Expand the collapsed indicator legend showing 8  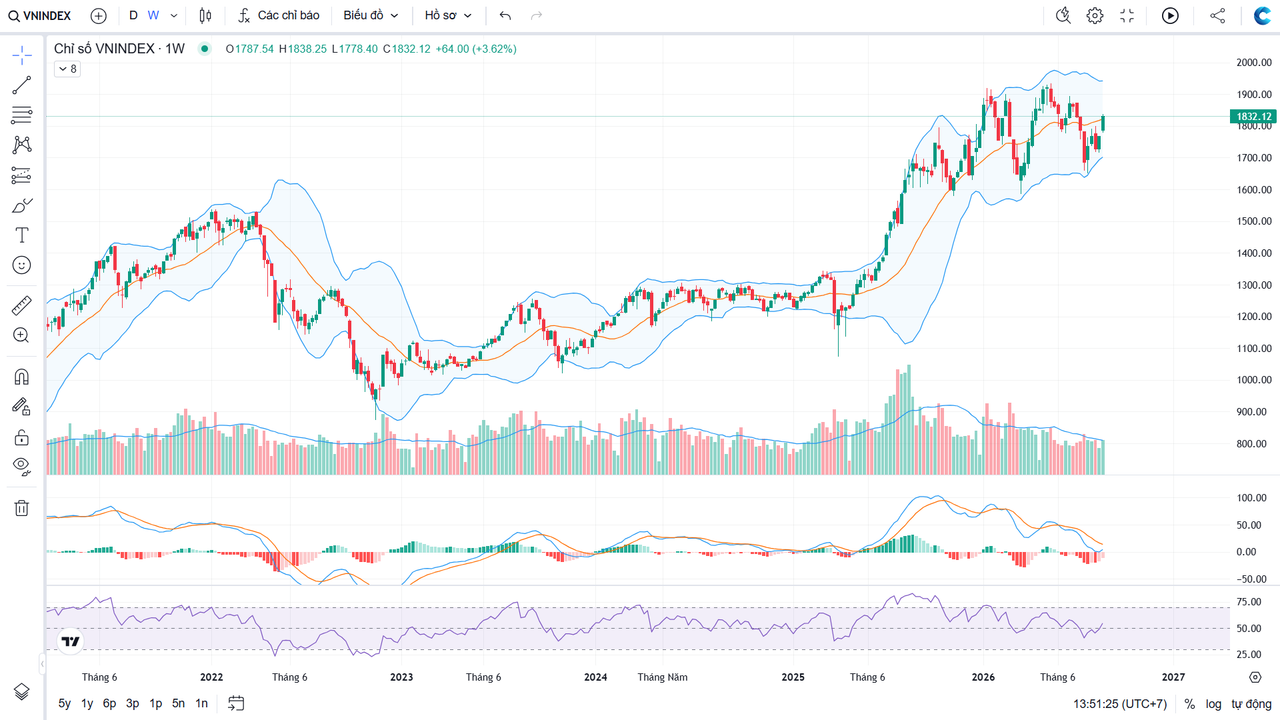pyautogui.click(x=66, y=69)
